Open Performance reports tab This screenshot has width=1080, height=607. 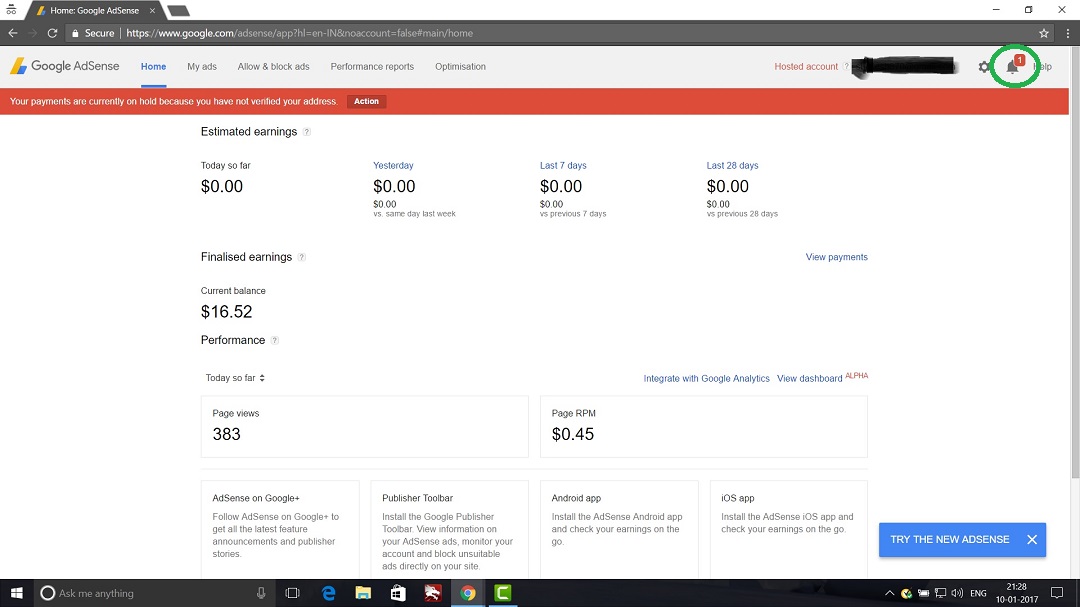point(372,67)
